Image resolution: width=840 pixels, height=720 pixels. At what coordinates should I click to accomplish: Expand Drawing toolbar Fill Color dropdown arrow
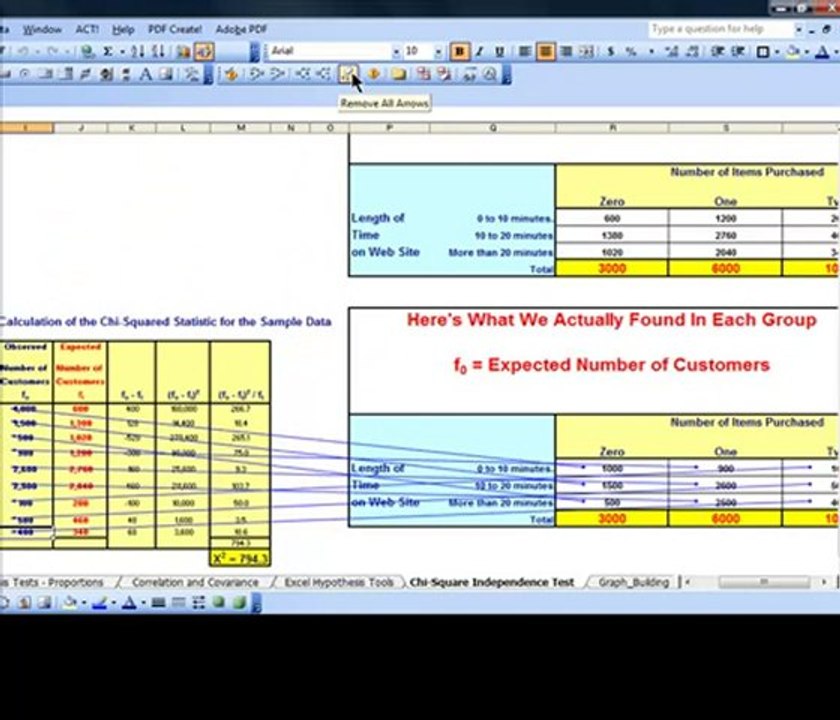(84, 603)
